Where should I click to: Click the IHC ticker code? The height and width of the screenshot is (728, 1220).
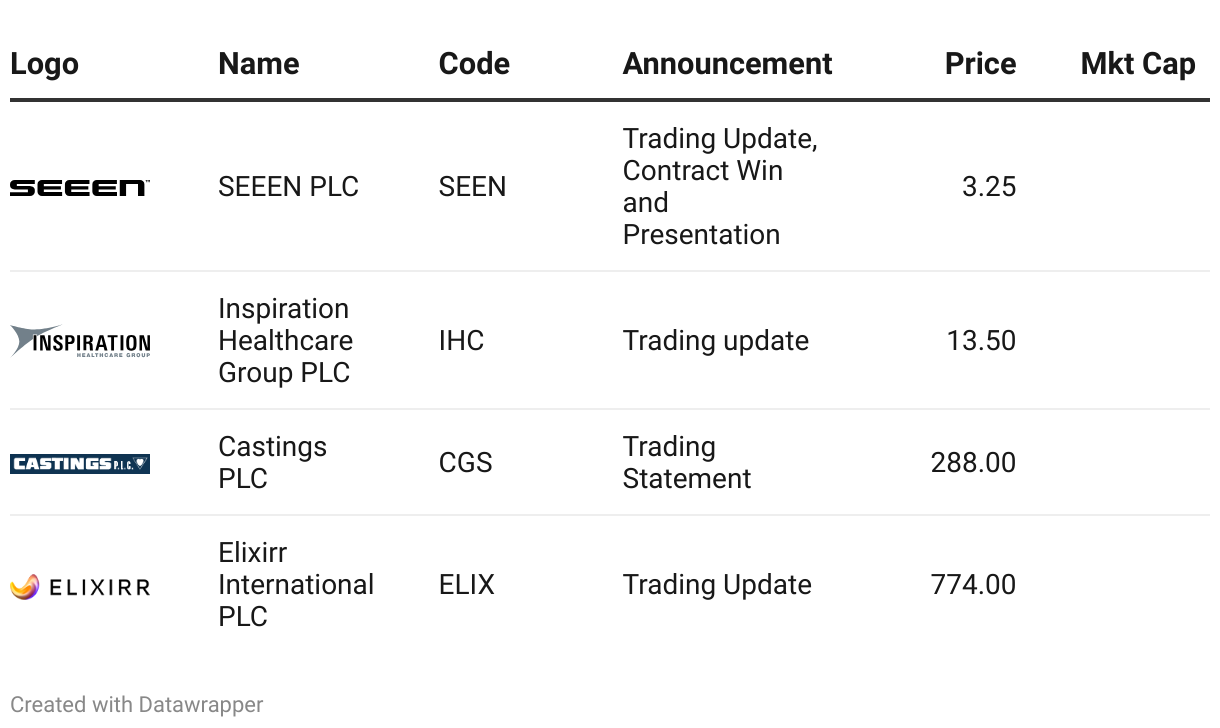[x=461, y=341]
